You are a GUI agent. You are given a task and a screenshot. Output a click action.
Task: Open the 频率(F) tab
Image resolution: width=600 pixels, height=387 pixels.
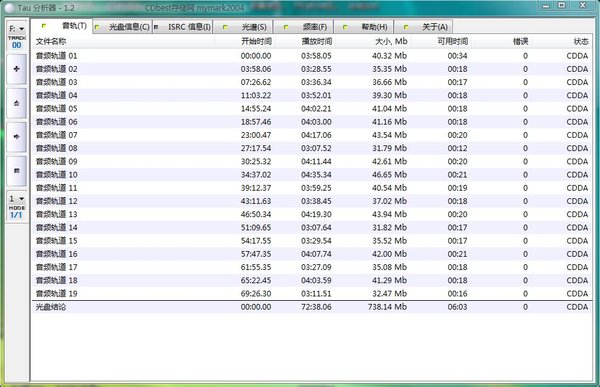(304, 27)
